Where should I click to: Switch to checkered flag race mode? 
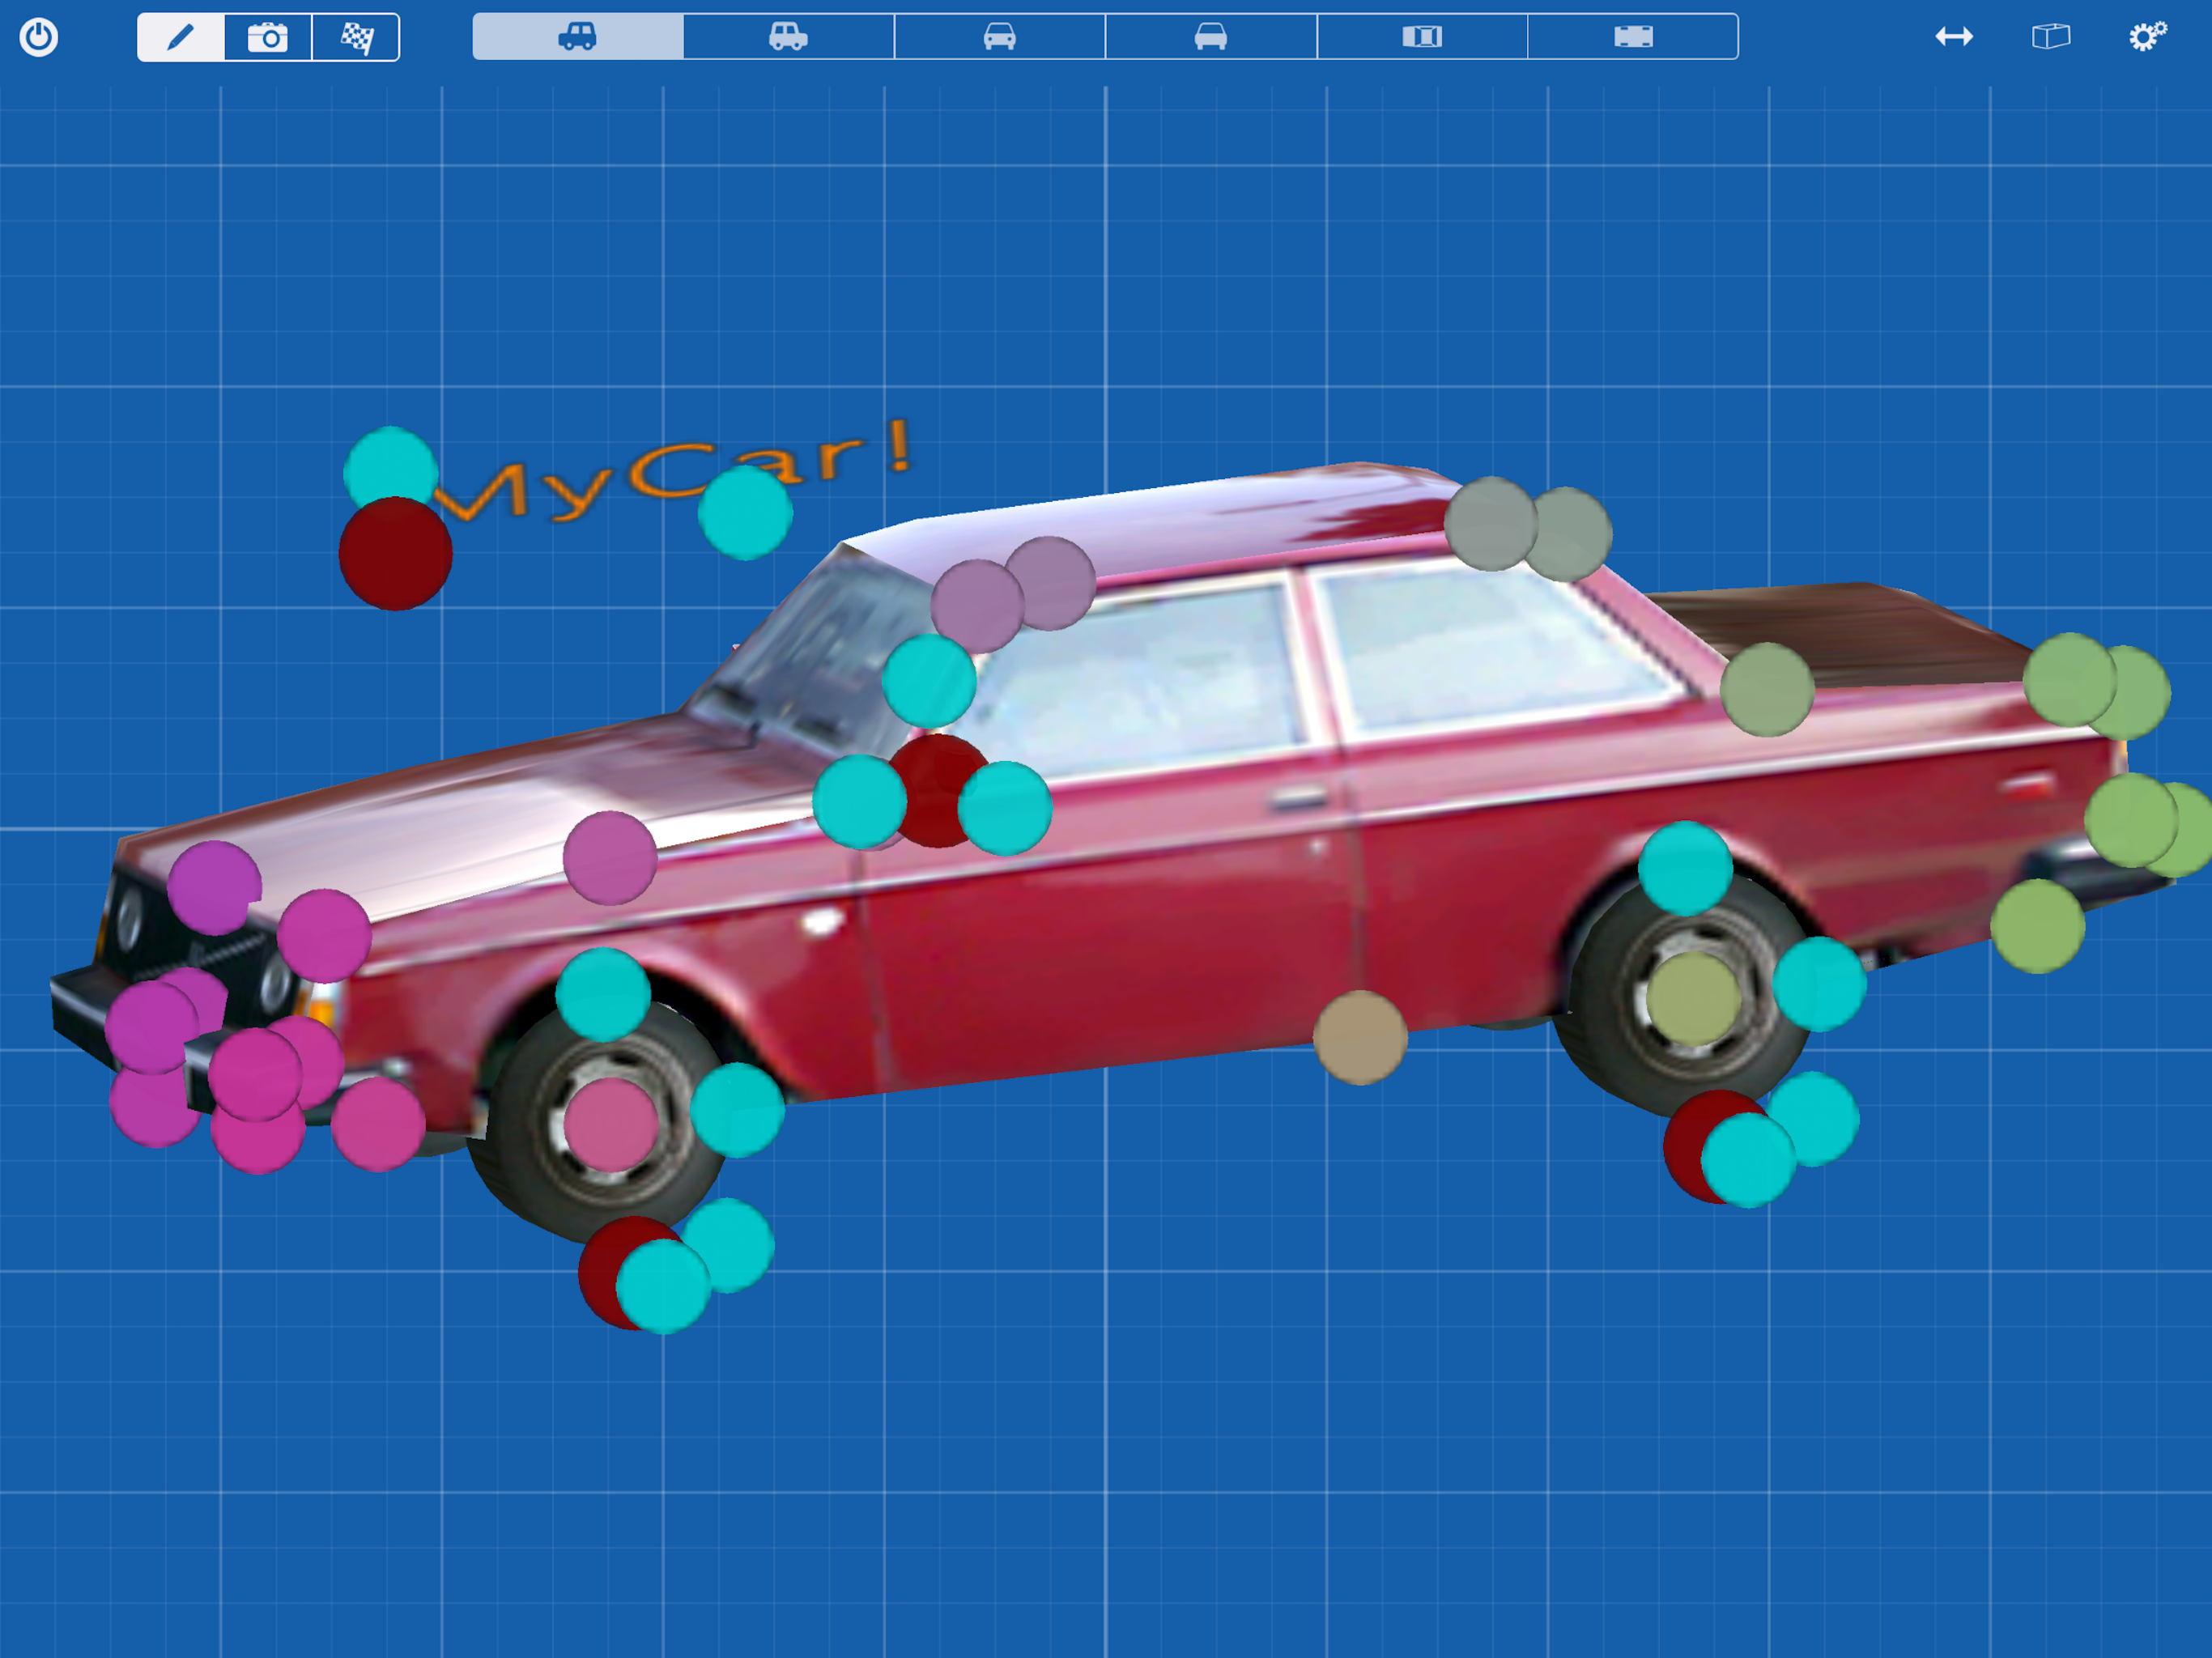click(356, 38)
